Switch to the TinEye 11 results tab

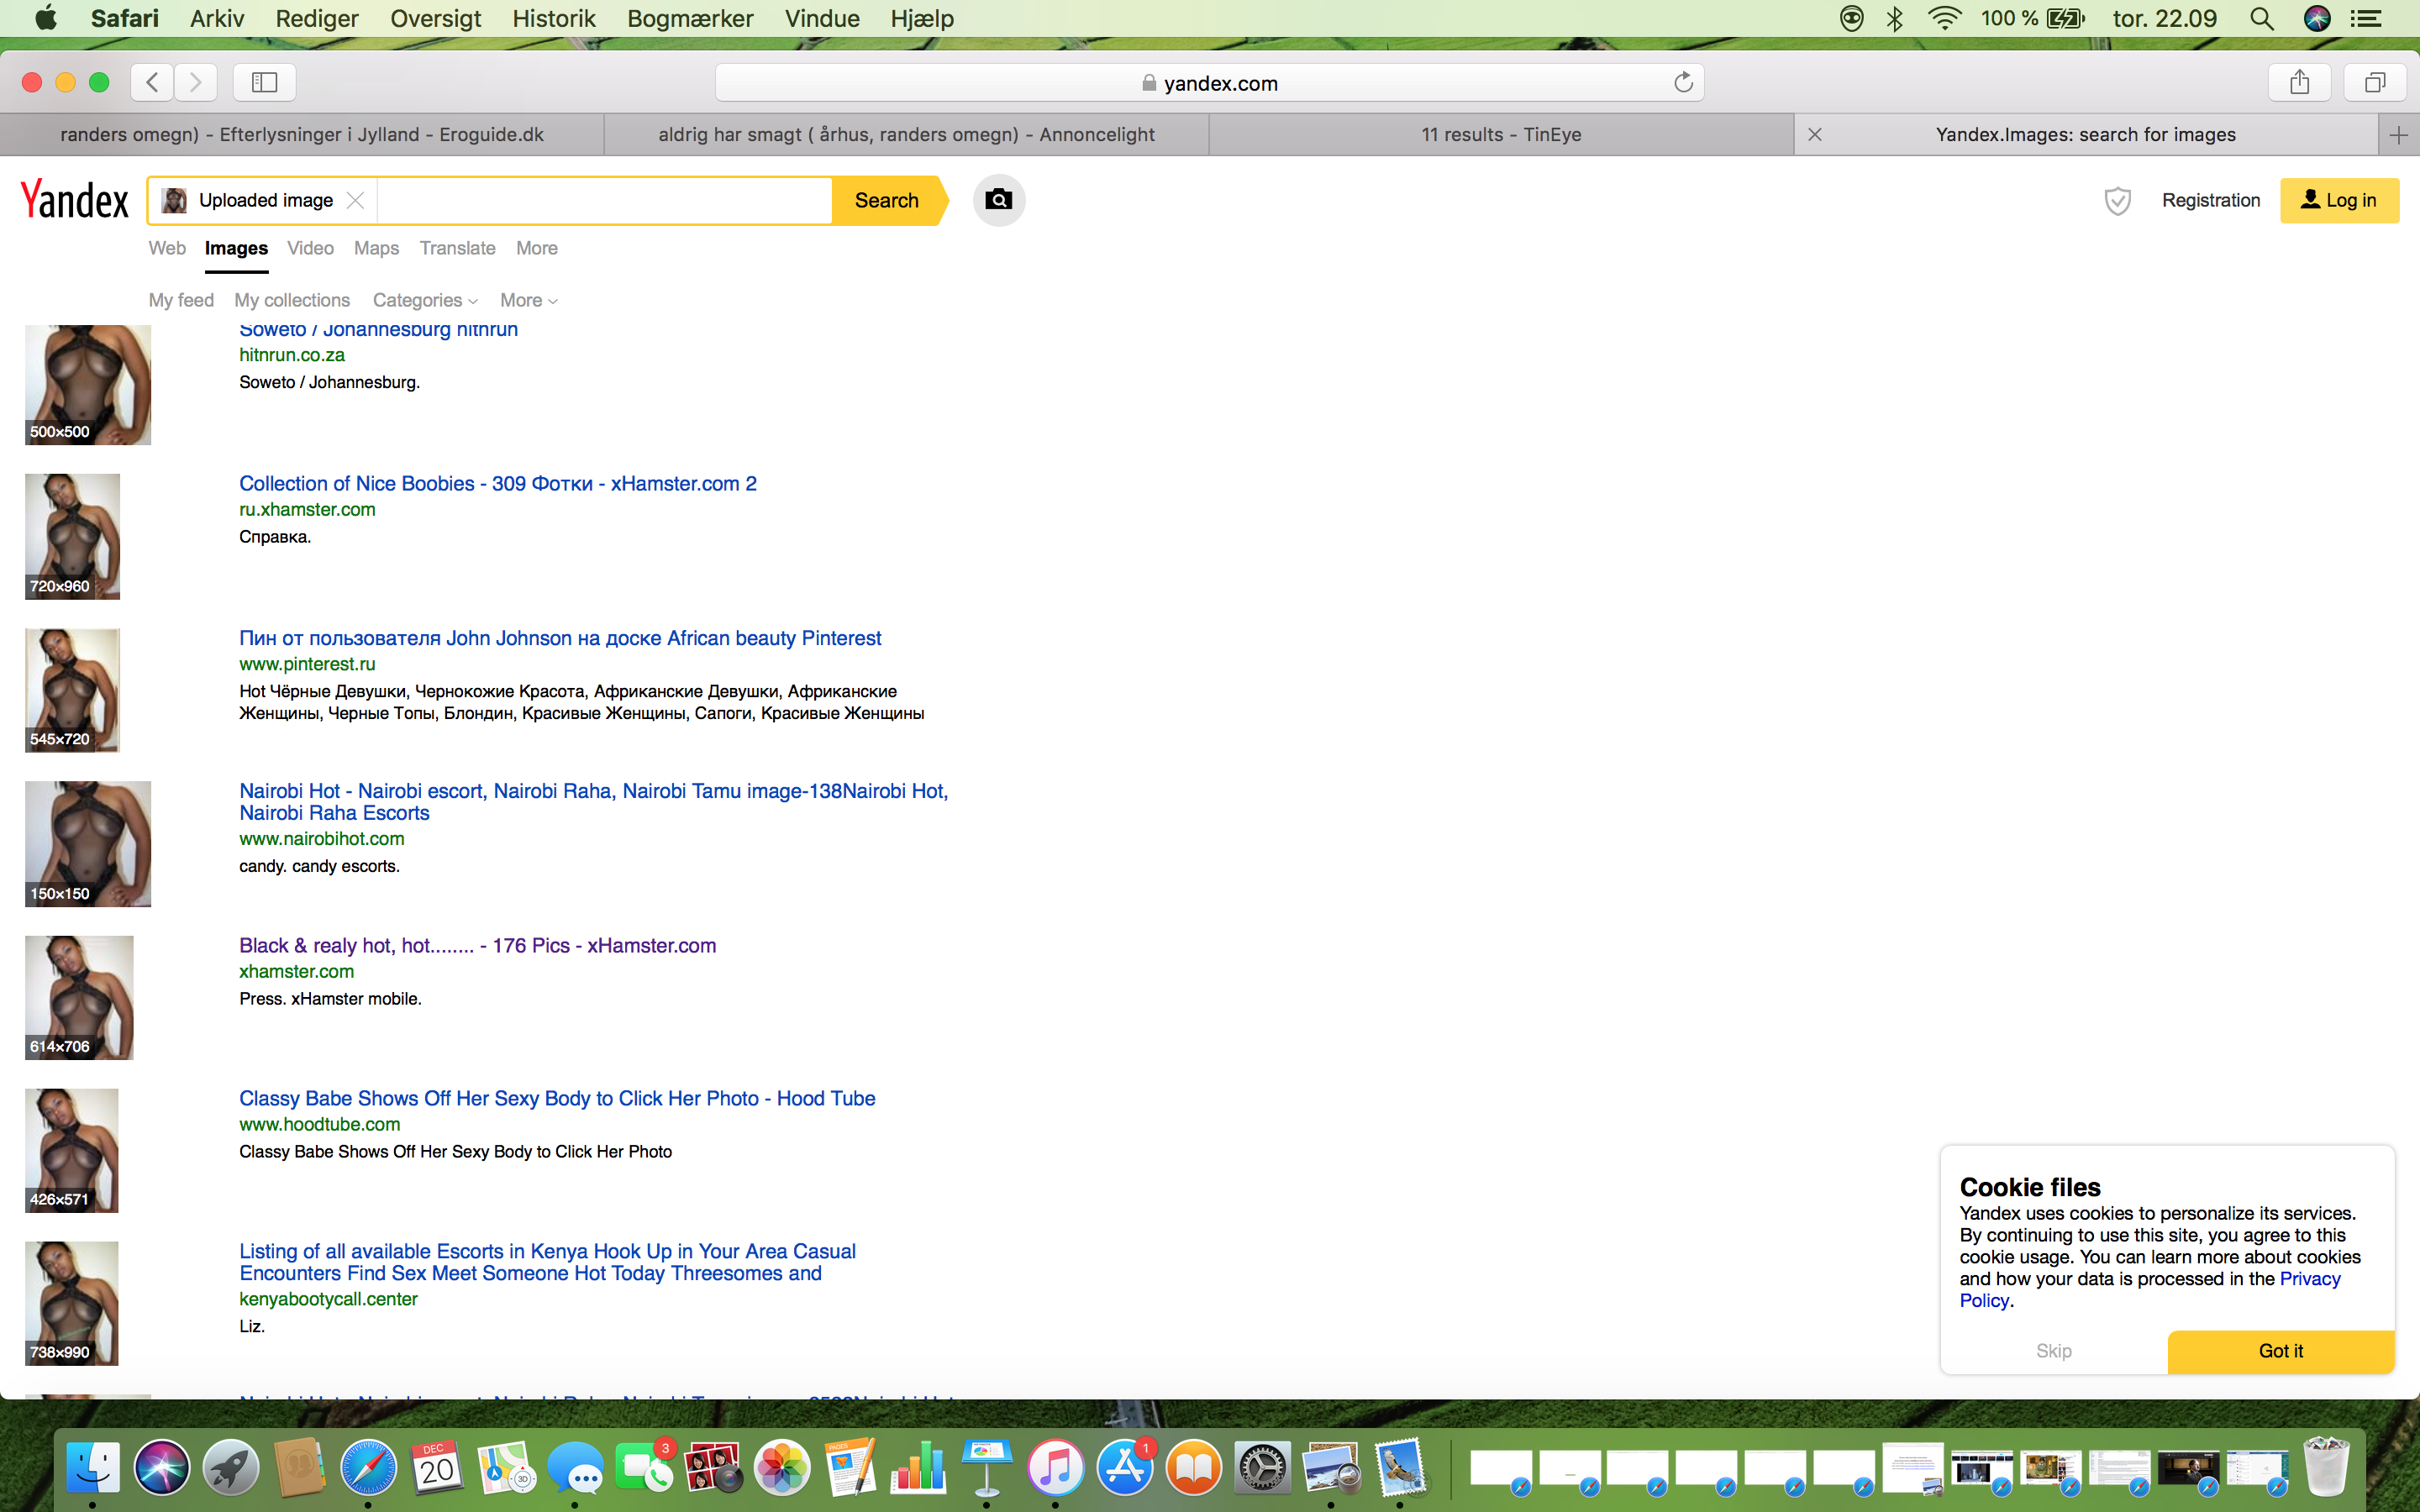1501,135
